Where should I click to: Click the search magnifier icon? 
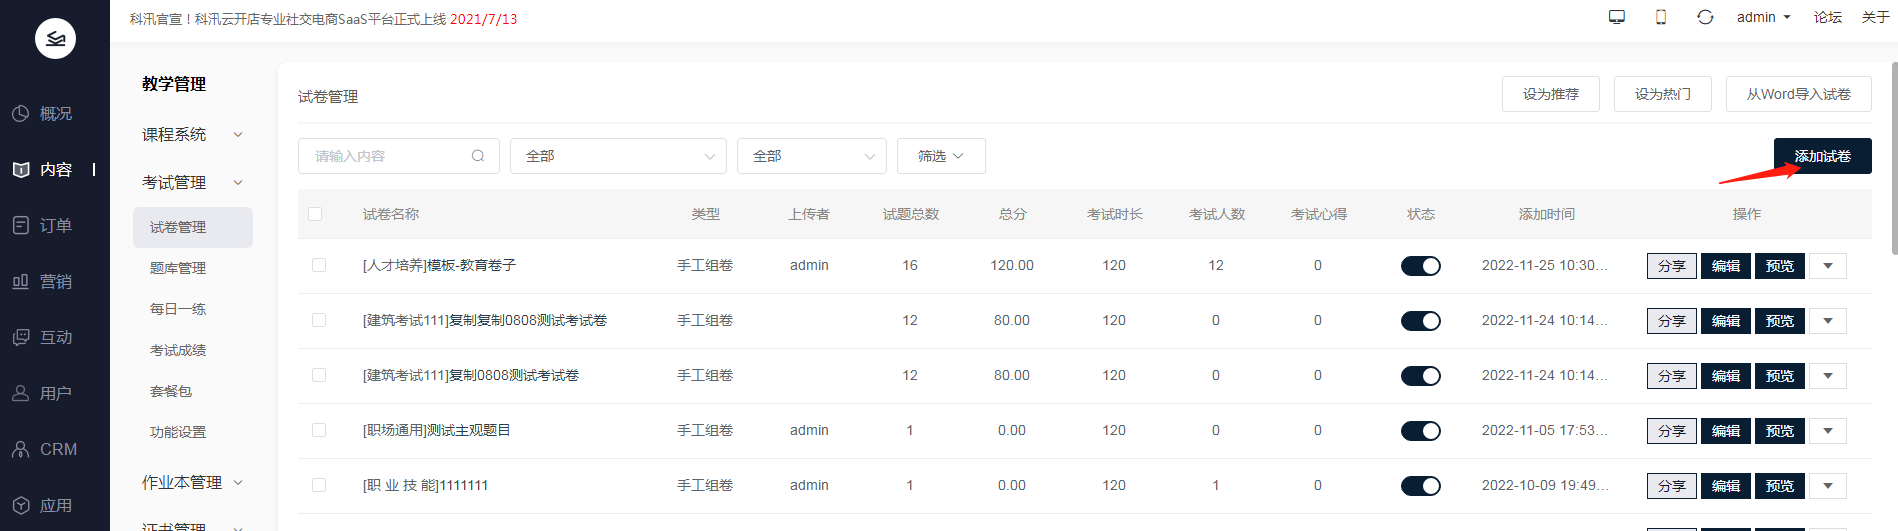coord(478,156)
